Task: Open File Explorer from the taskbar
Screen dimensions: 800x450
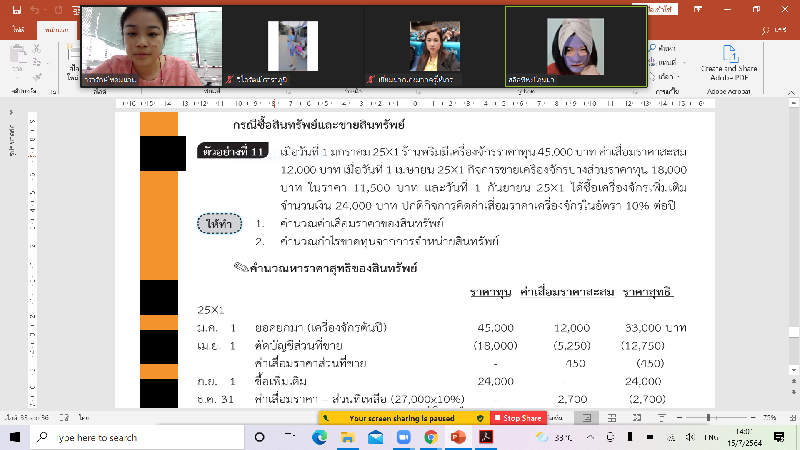Action: tap(346, 437)
